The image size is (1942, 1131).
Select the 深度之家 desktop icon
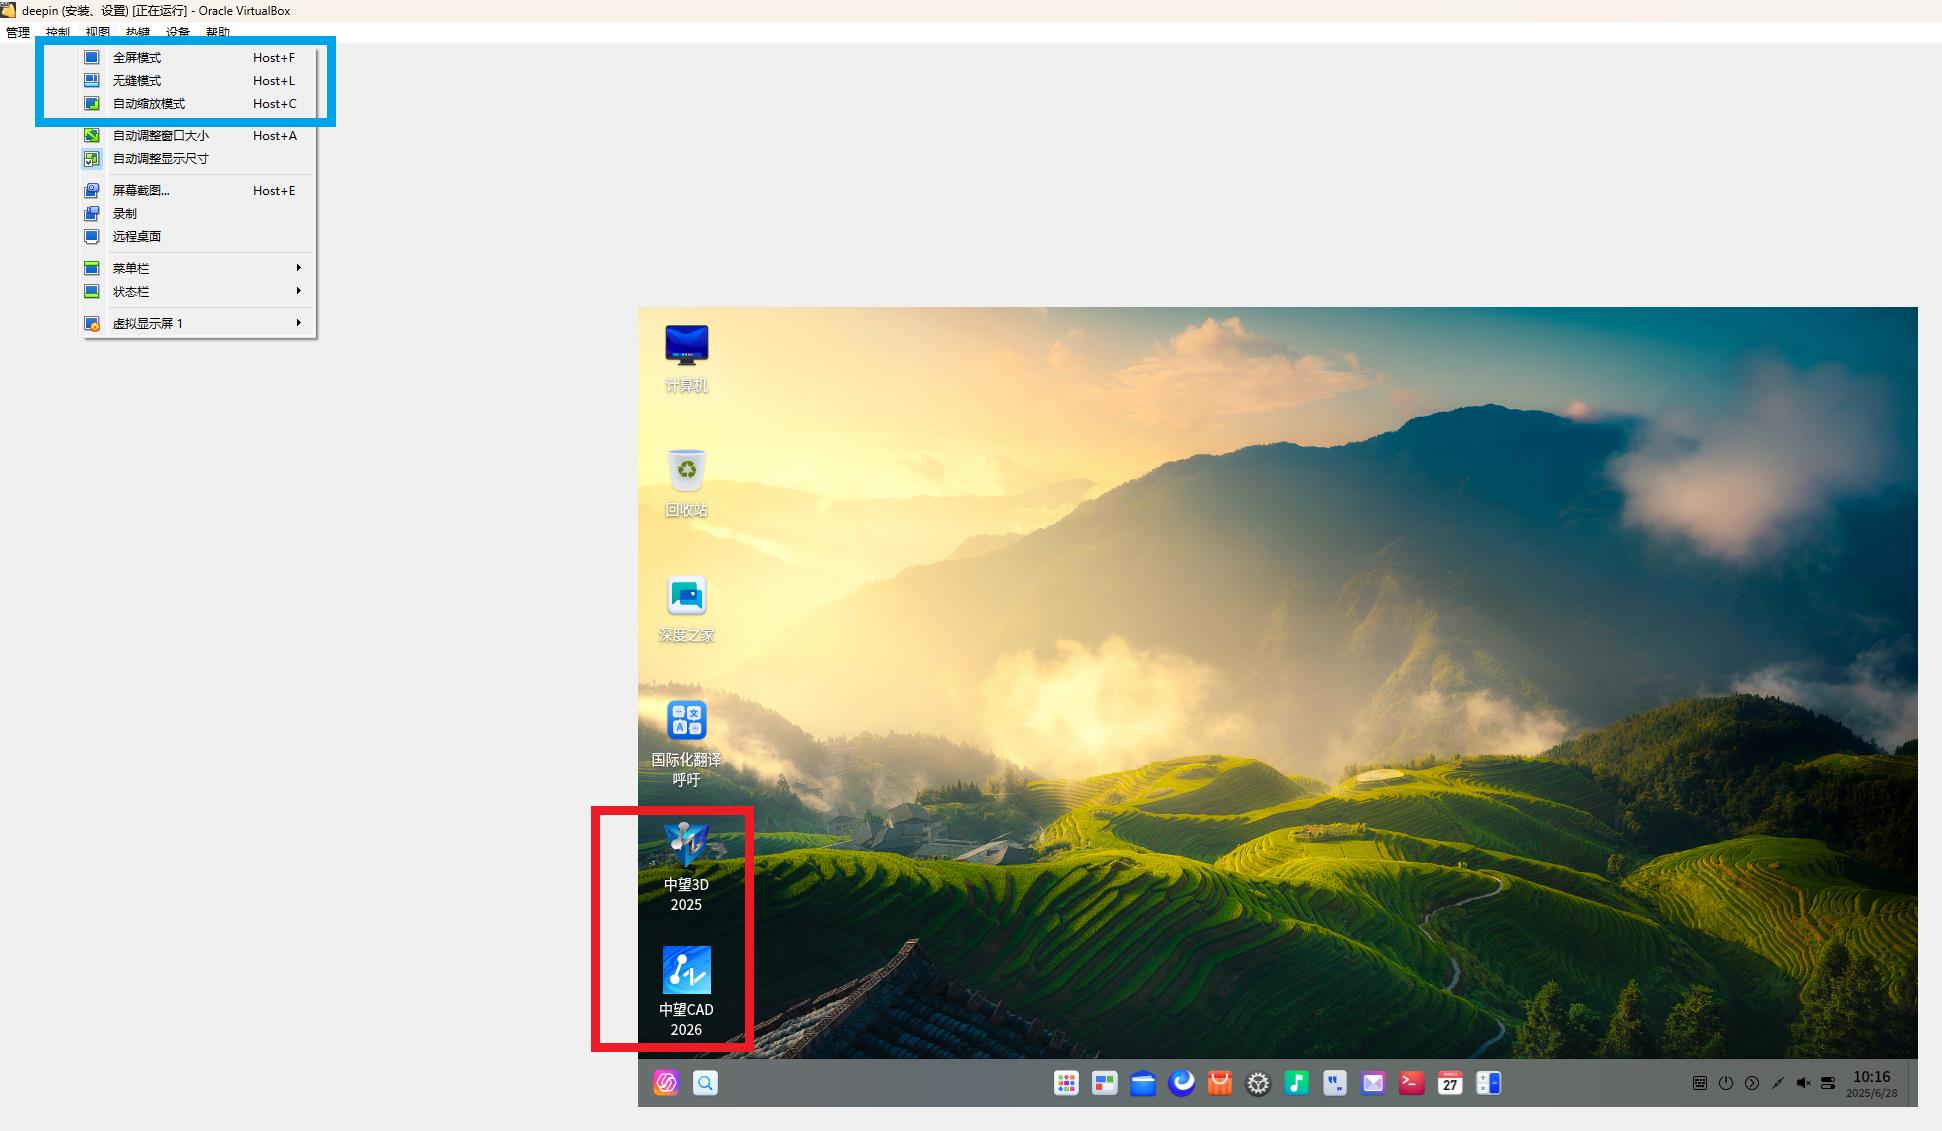click(686, 608)
